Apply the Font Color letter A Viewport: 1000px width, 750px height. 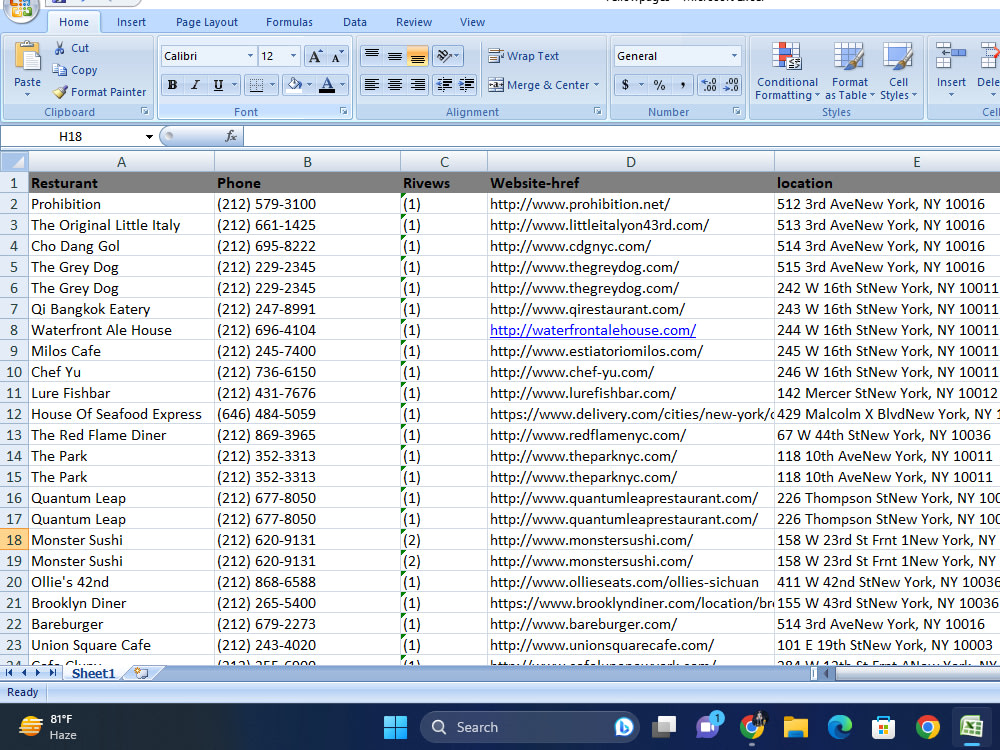tap(327, 85)
